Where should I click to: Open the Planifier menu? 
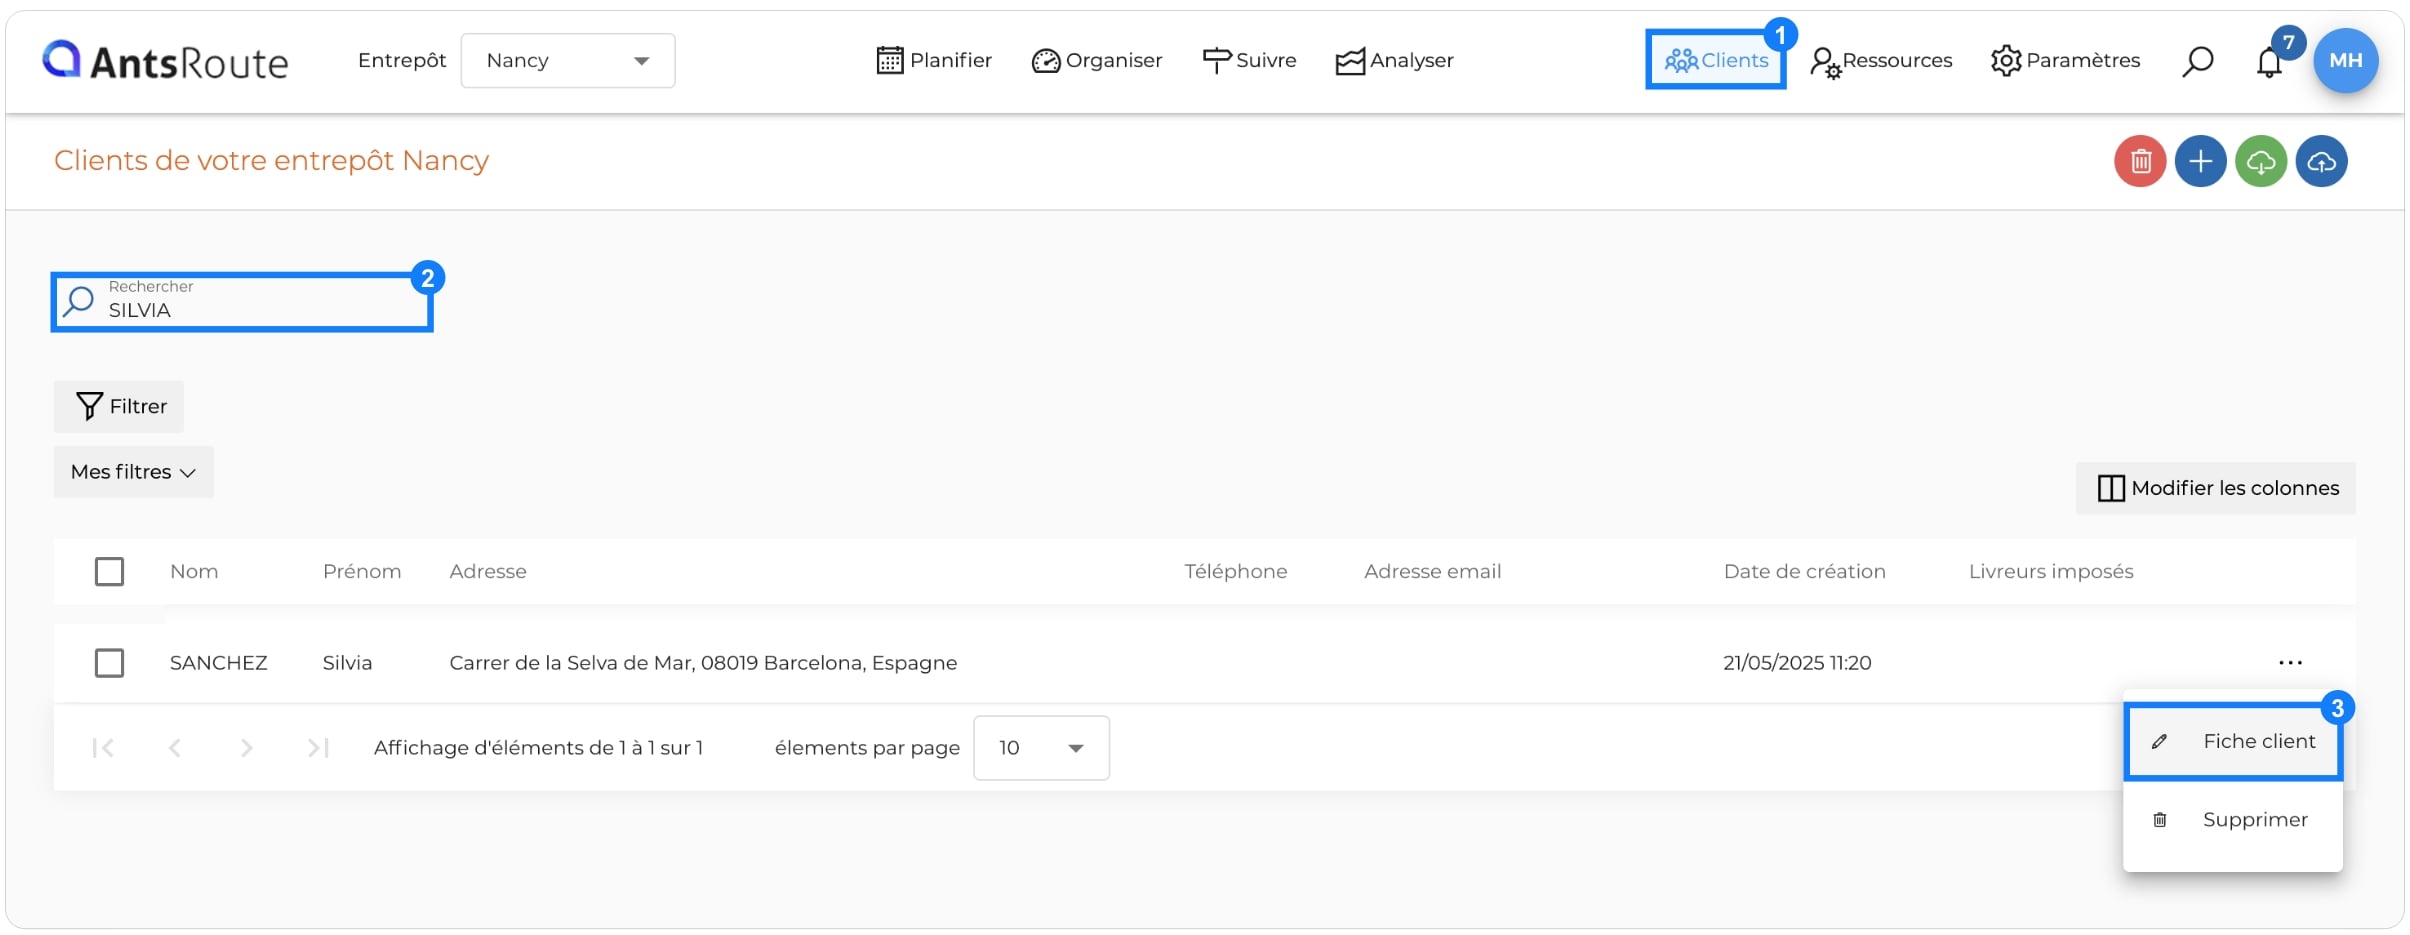pos(934,61)
